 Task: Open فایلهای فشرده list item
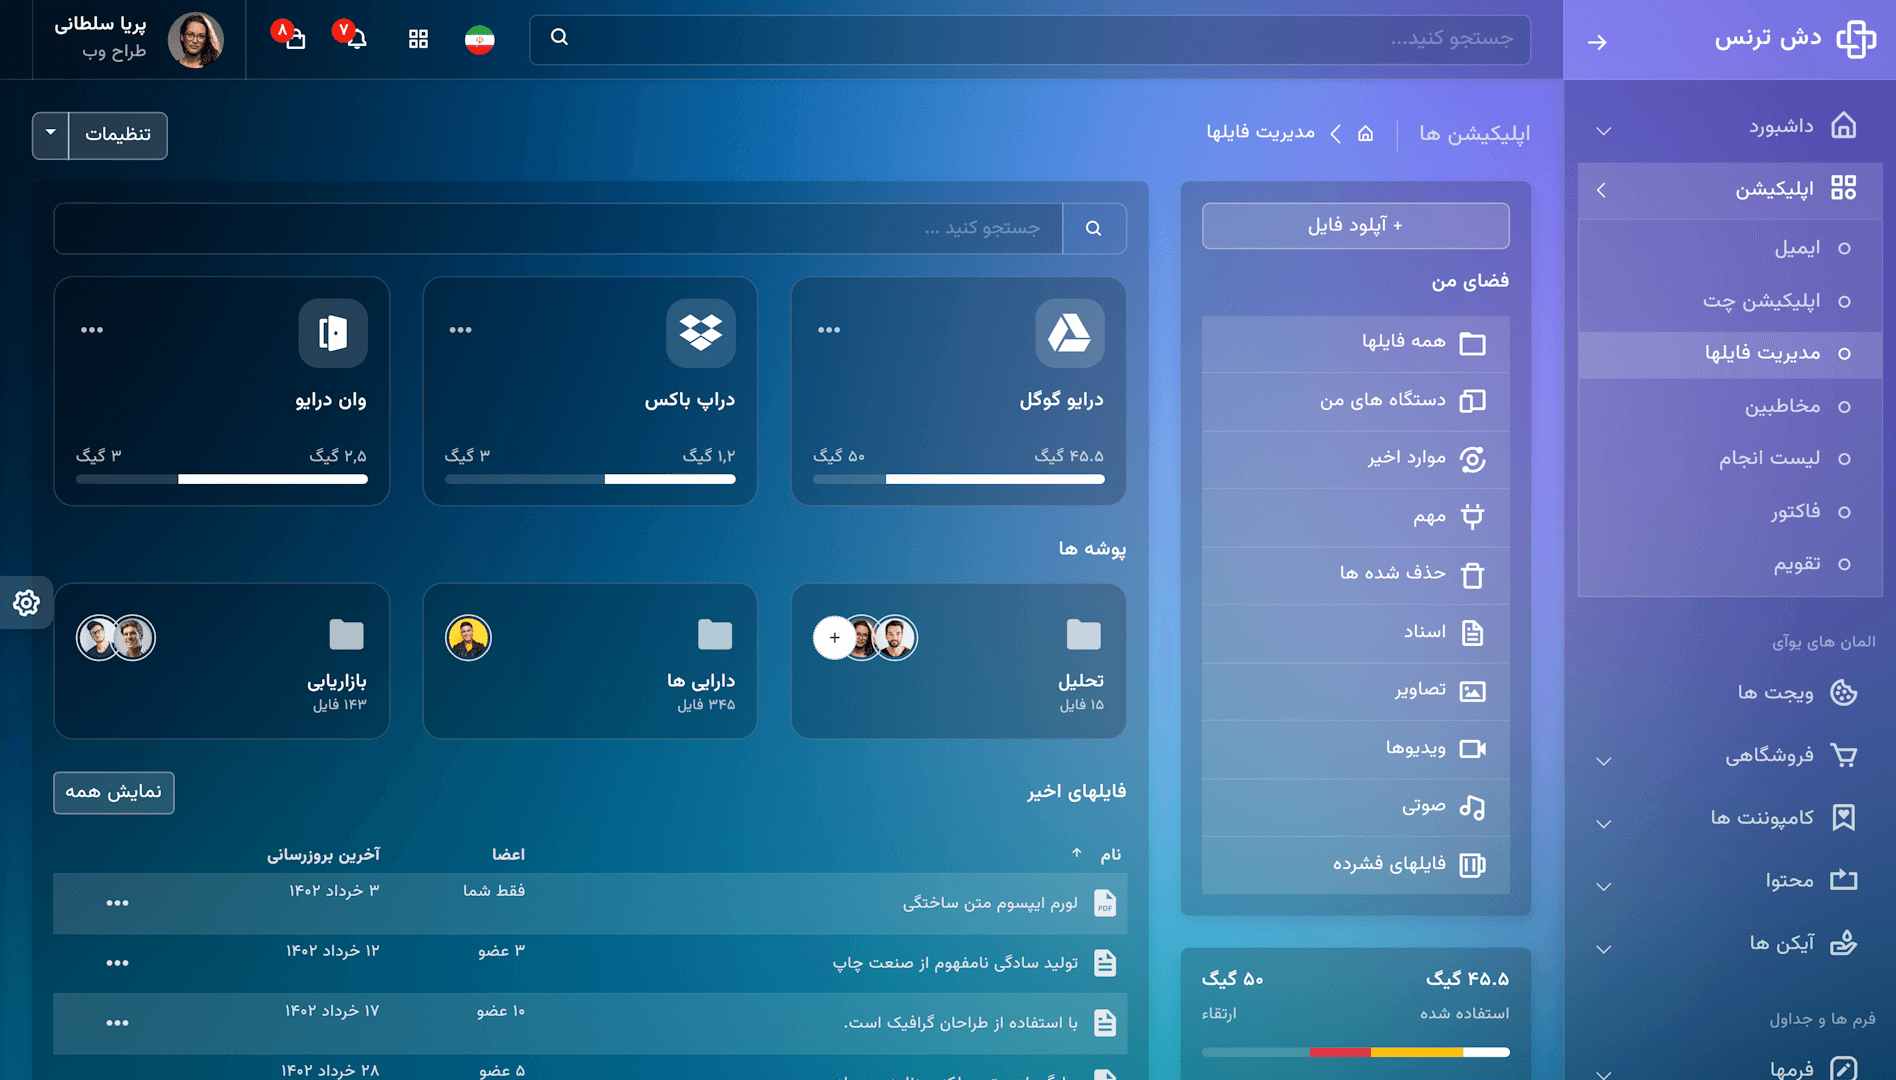pos(1356,864)
